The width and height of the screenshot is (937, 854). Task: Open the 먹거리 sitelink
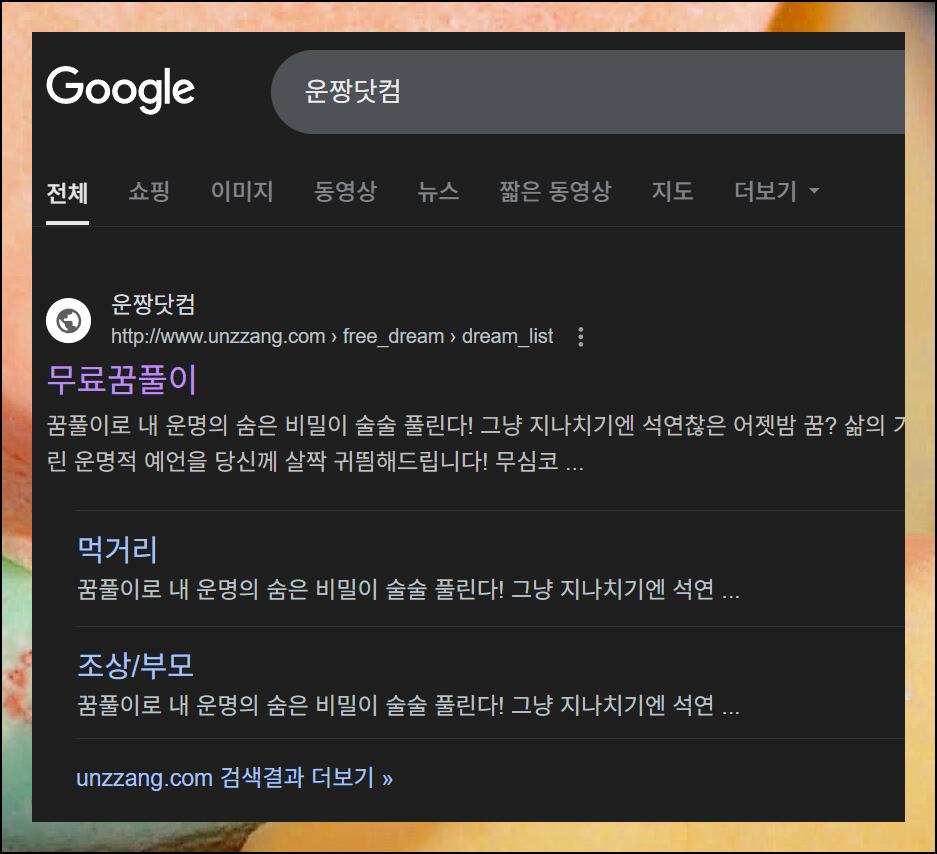(117, 549)
